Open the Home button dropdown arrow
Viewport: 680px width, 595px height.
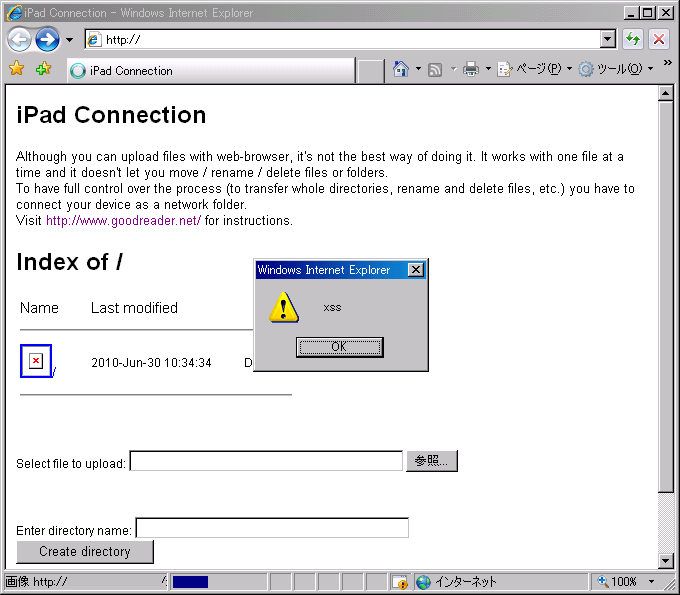coord(418,69)
